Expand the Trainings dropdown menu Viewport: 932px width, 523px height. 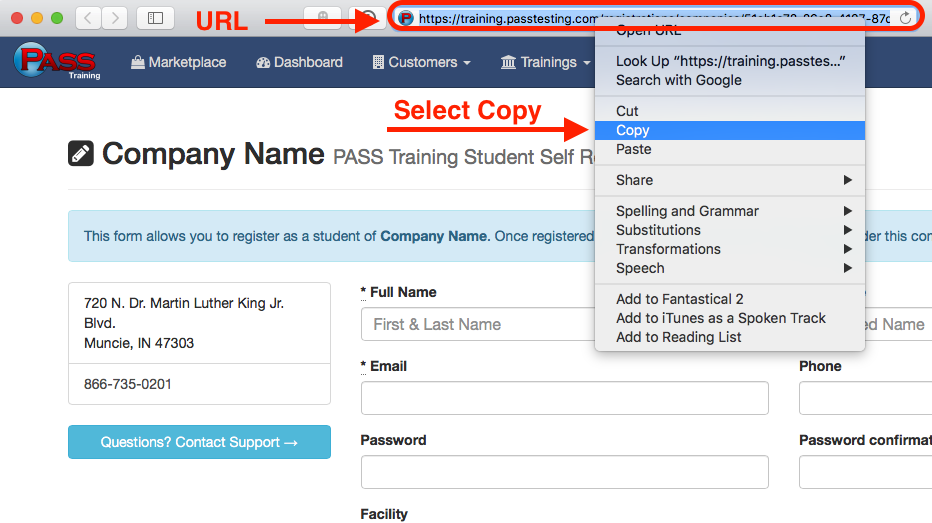click(546, 62)
